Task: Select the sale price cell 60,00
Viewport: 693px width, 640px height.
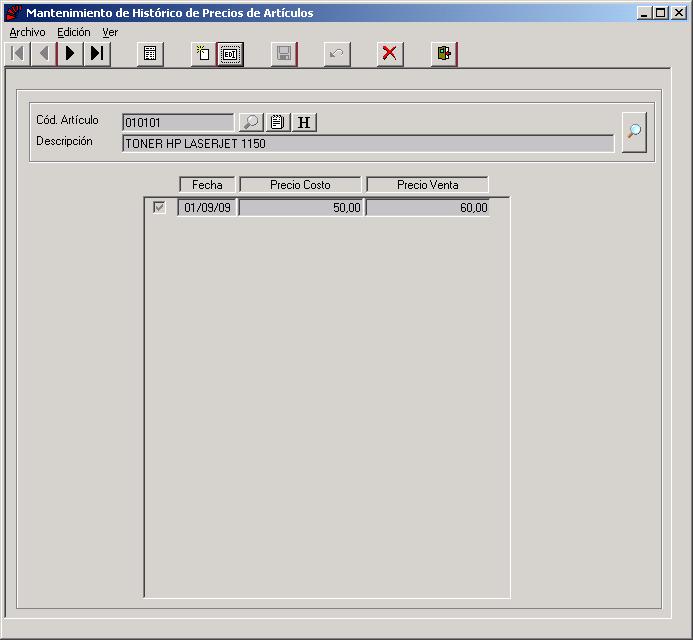Action: [x=427, y=207]
